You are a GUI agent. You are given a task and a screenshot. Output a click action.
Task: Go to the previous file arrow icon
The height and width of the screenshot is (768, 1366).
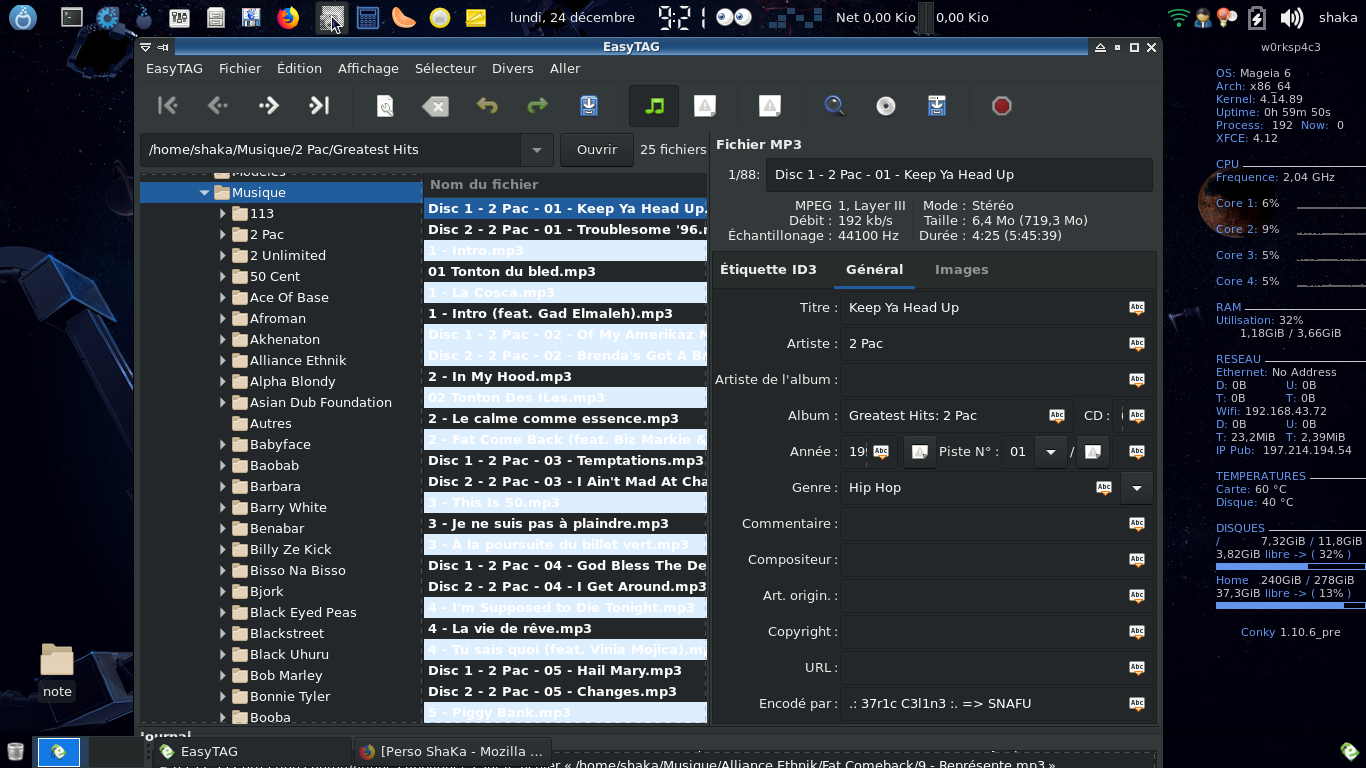(x=218, y=105)
